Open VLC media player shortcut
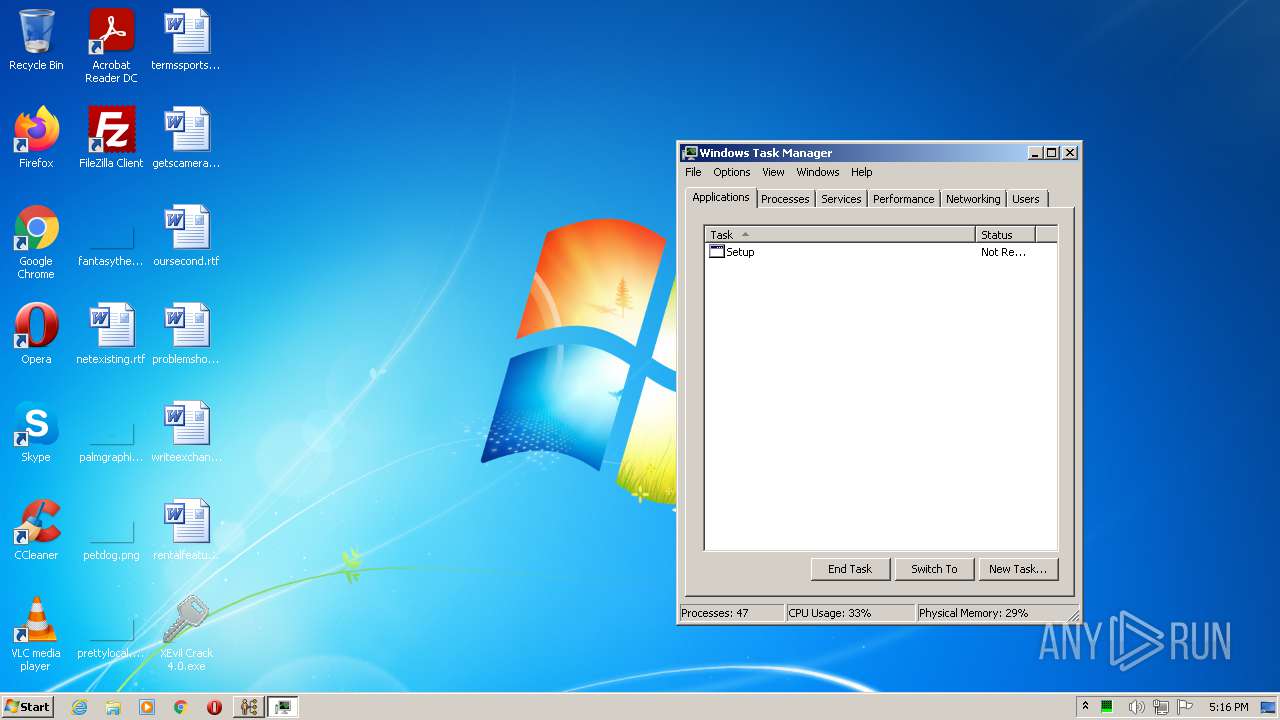1280x720 pixels. (x=36, y=634)
